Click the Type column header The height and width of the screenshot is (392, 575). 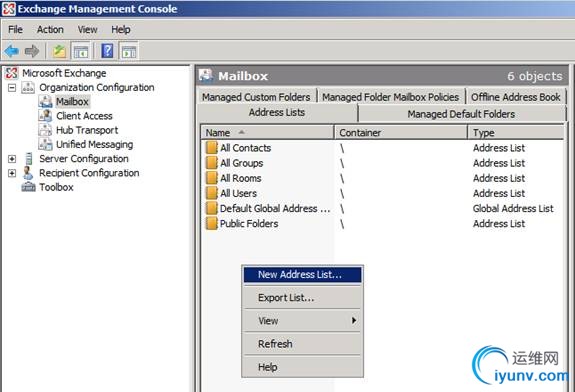point(516,132)
